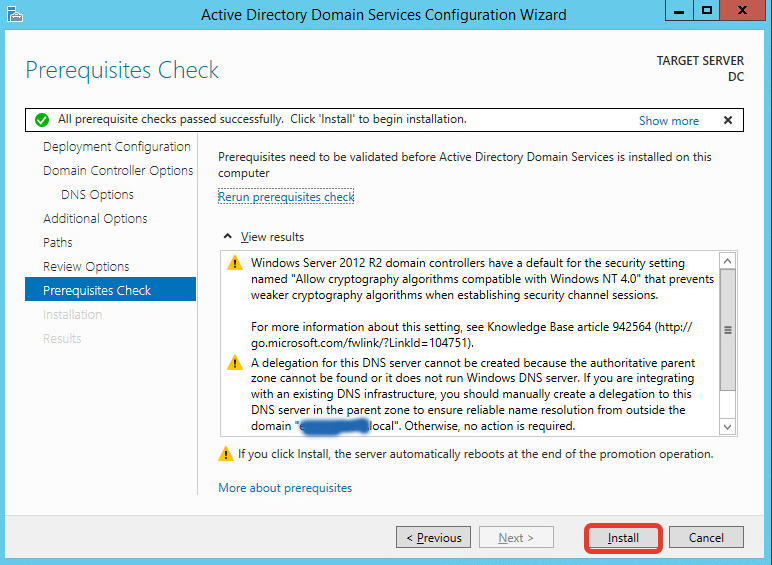Click Rerun prerequisites check link

click(x=286, y=197)
